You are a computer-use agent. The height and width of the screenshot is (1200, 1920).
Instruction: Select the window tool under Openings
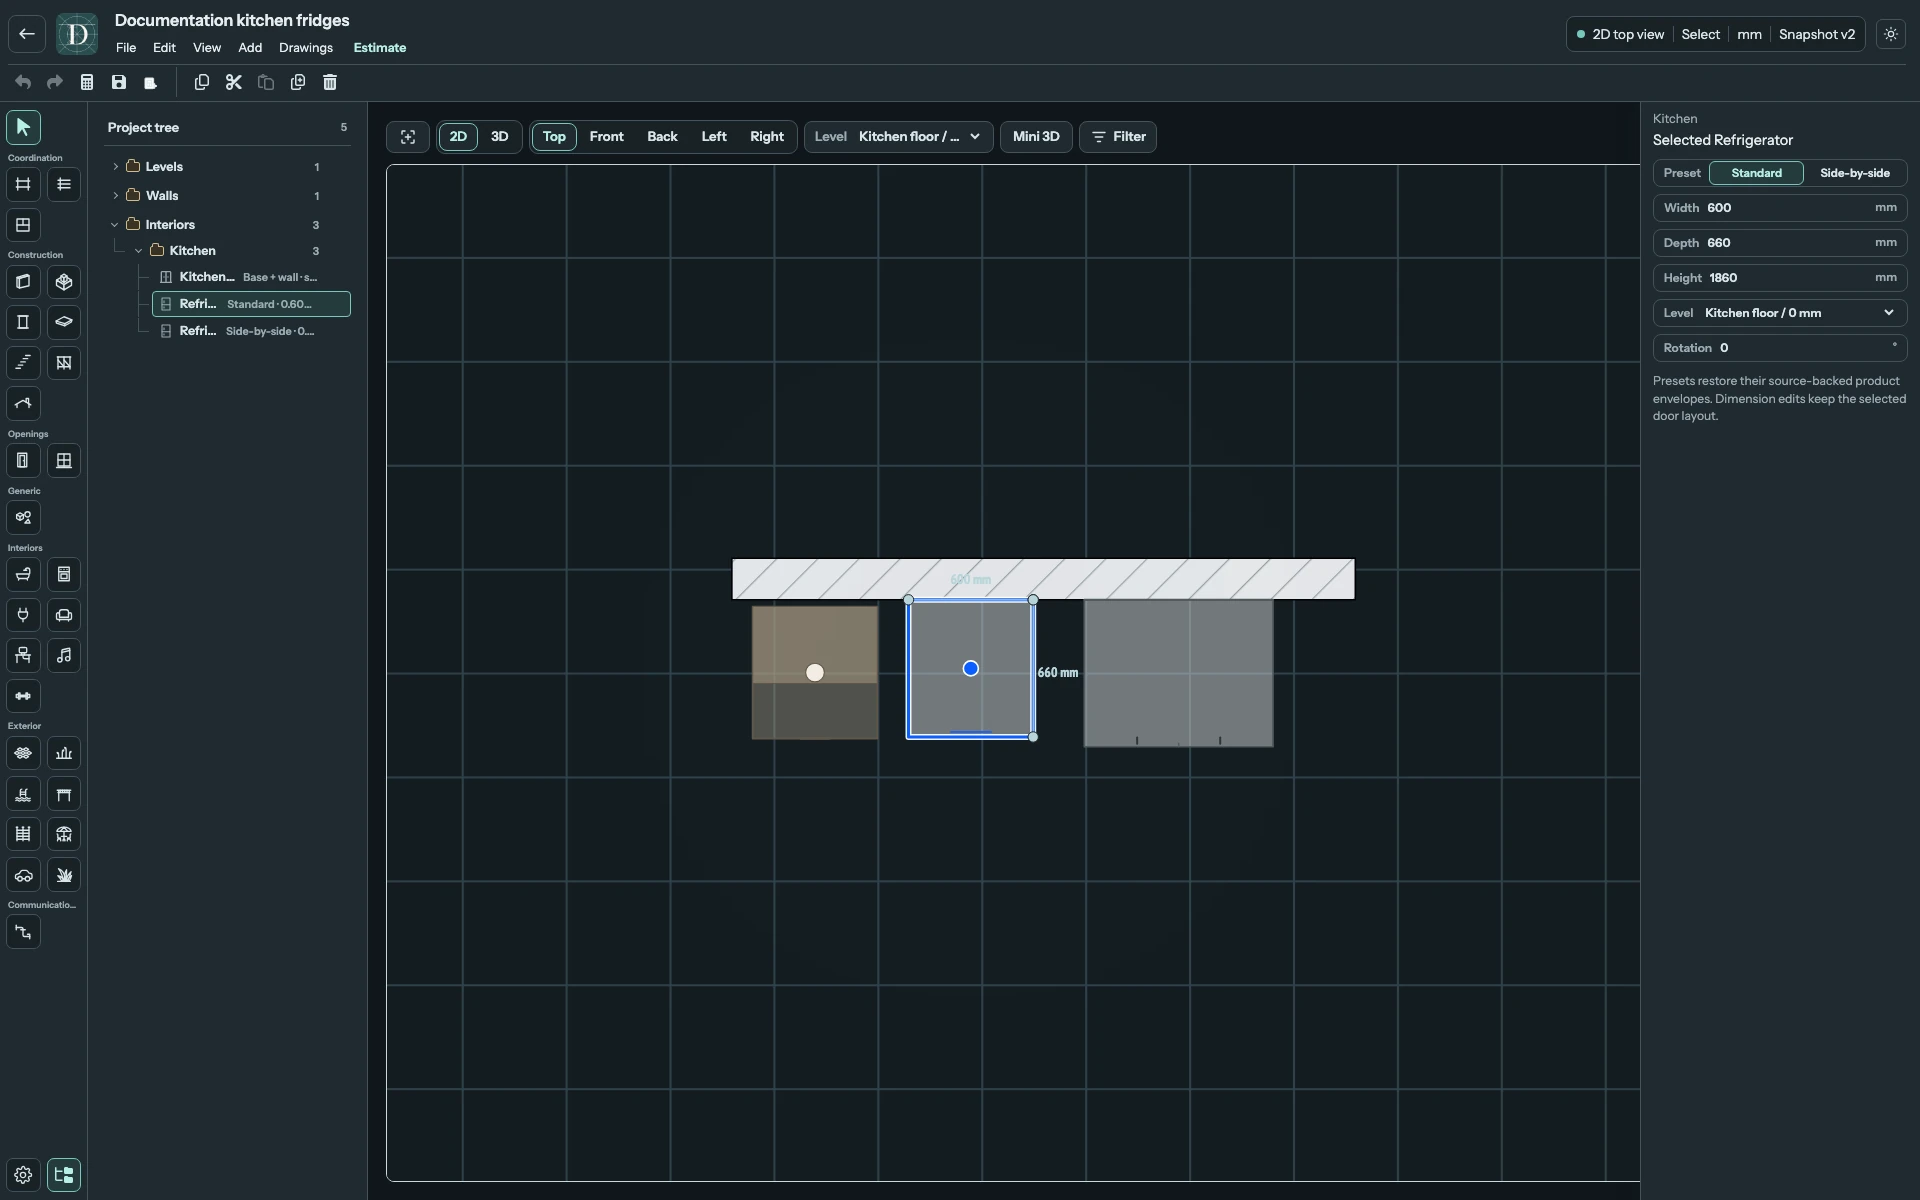coord(64,461)
